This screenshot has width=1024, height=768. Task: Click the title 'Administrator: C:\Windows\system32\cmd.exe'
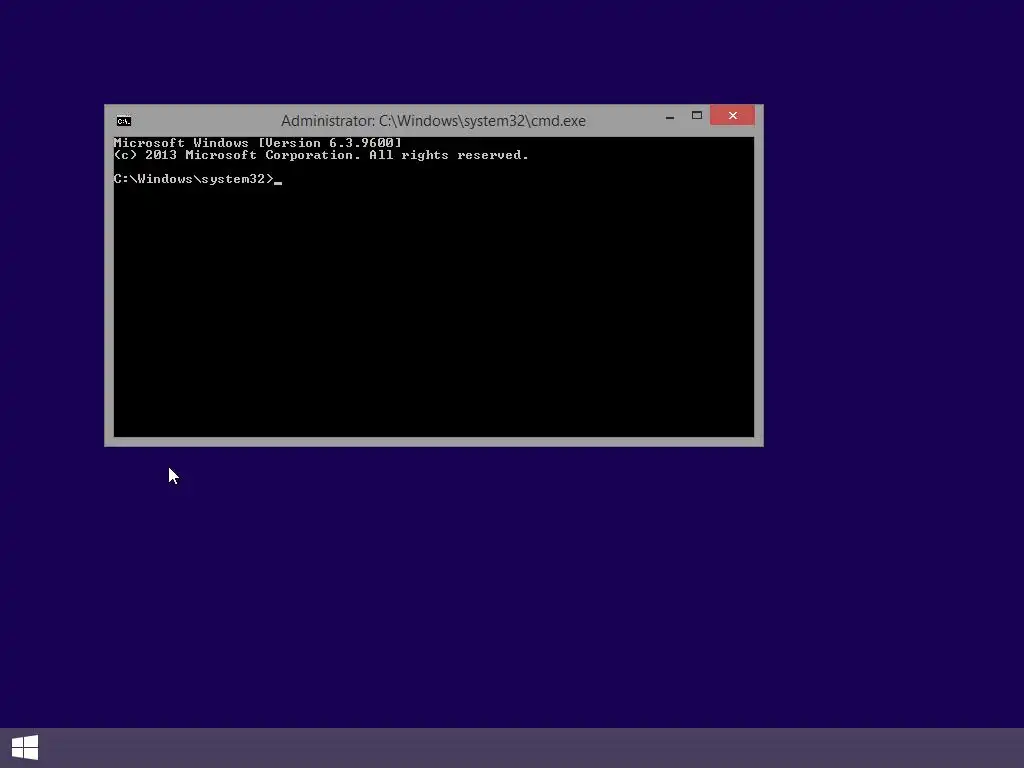pyautogui.click(x=433, y=121)
